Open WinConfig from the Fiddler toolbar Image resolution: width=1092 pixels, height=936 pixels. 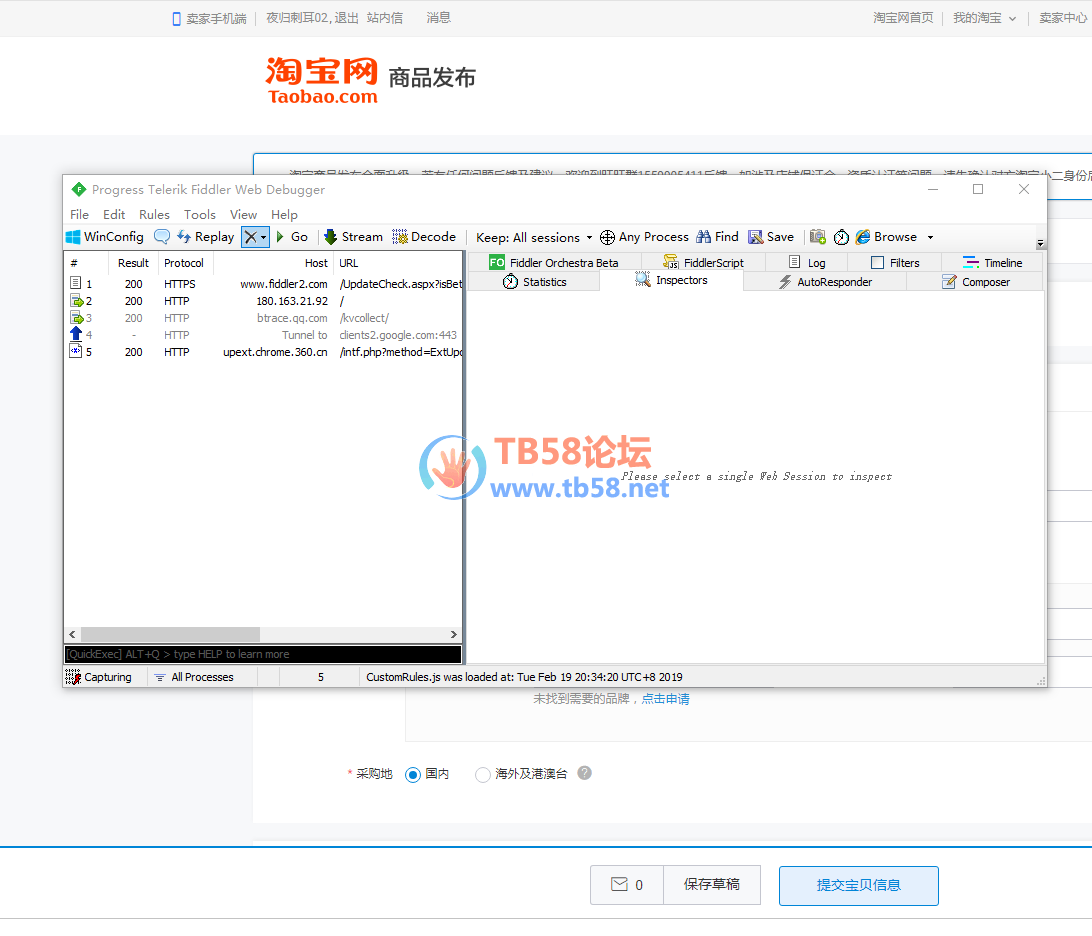[104, 237]
